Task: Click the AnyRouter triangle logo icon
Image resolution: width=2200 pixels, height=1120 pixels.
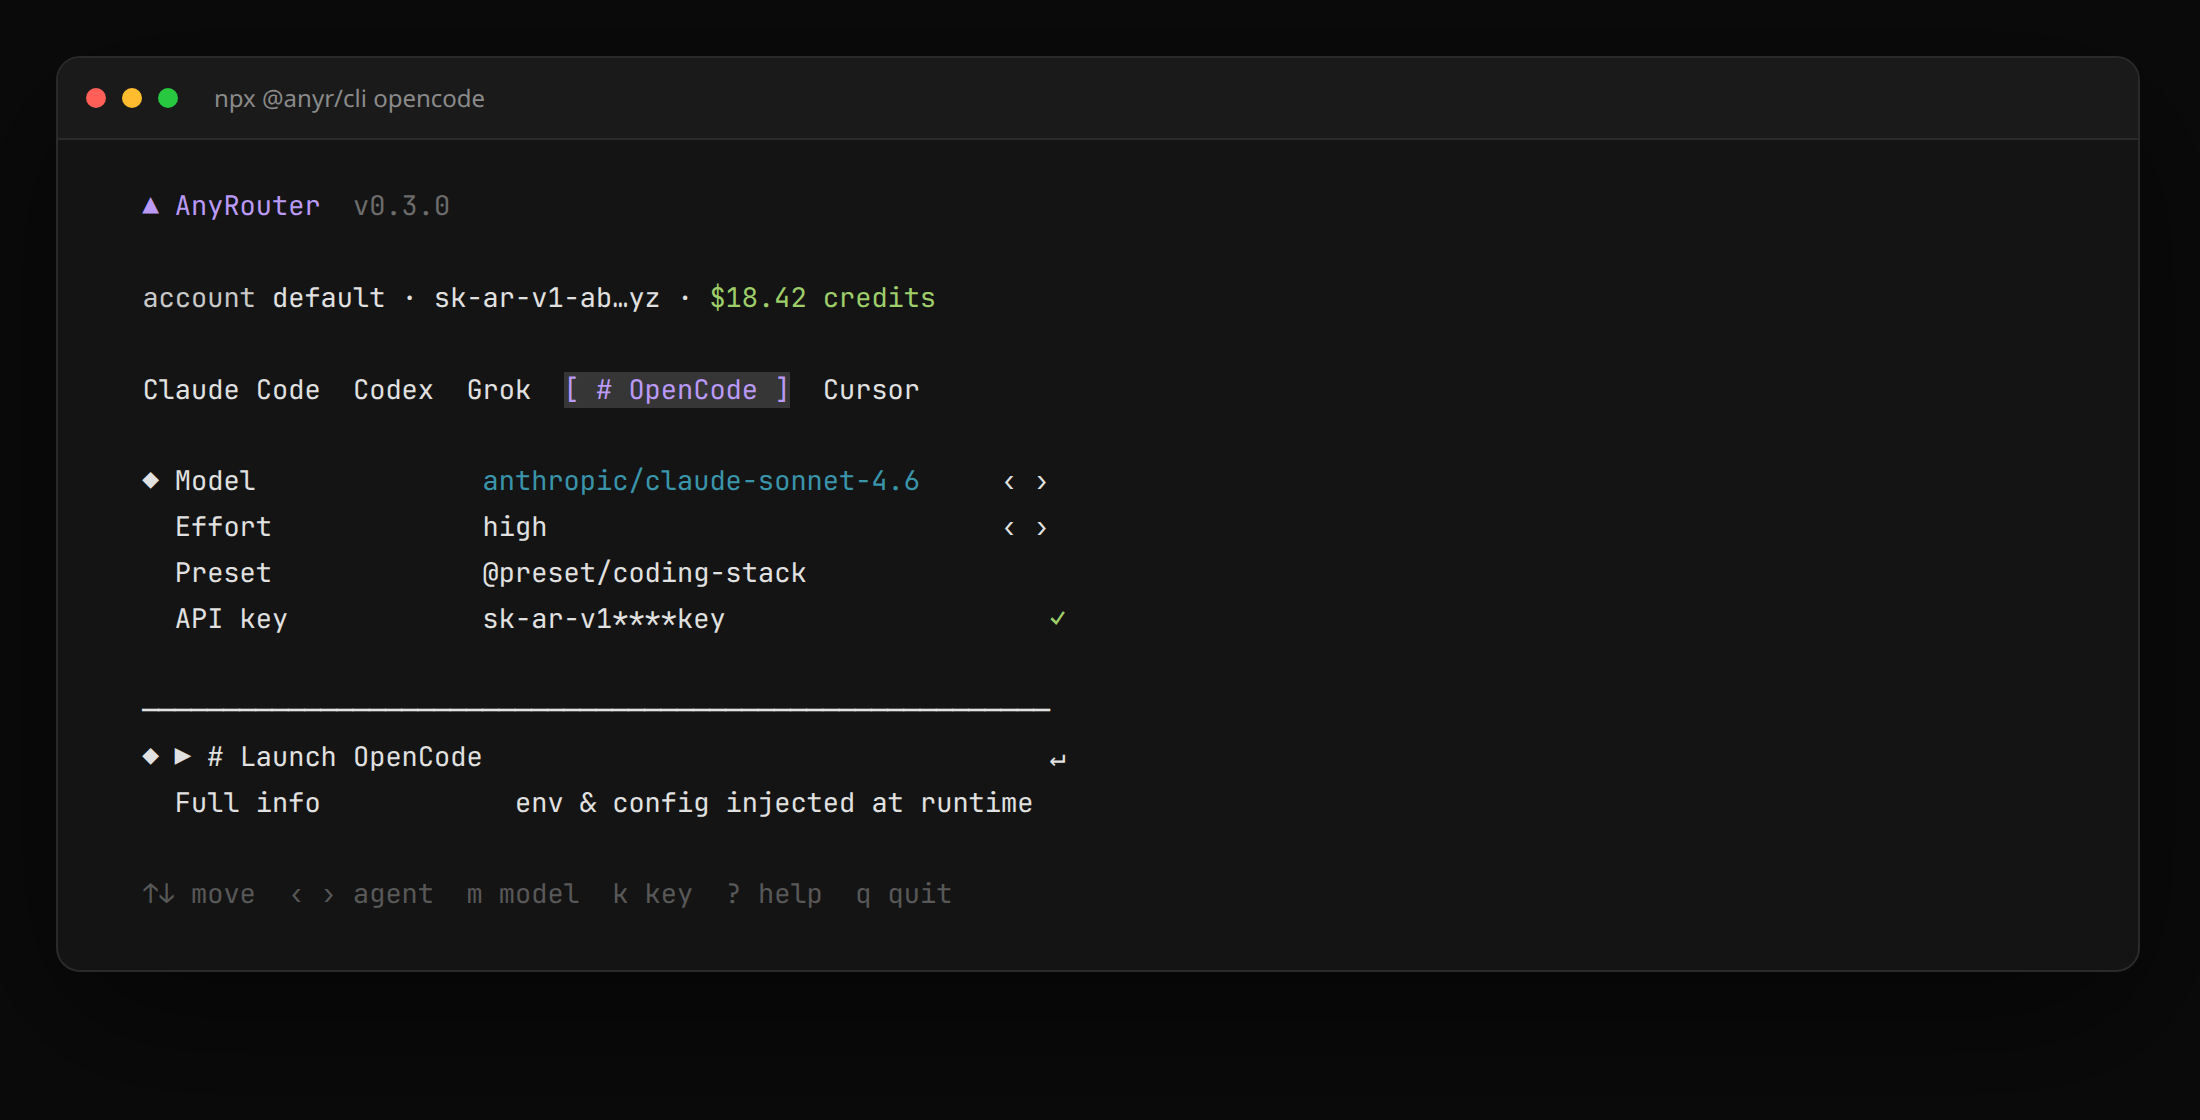Action: coord(151,206)
